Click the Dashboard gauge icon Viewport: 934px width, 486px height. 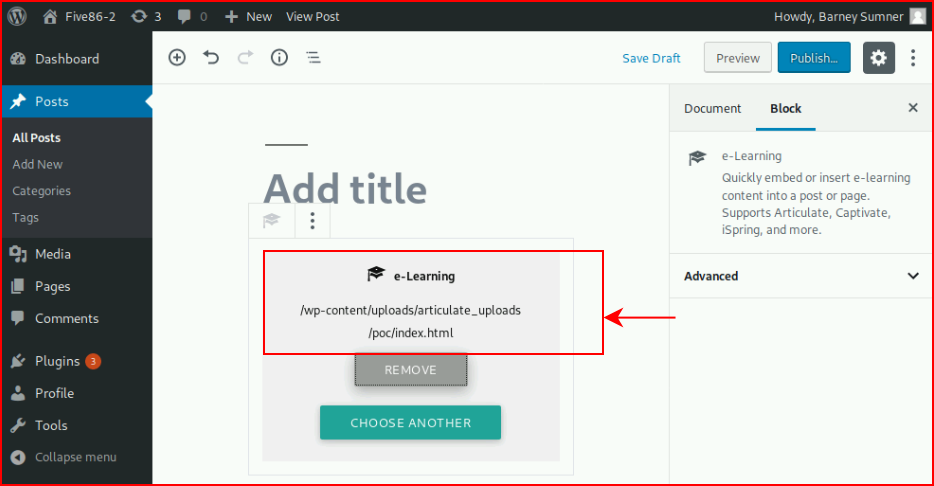[18, 58]
